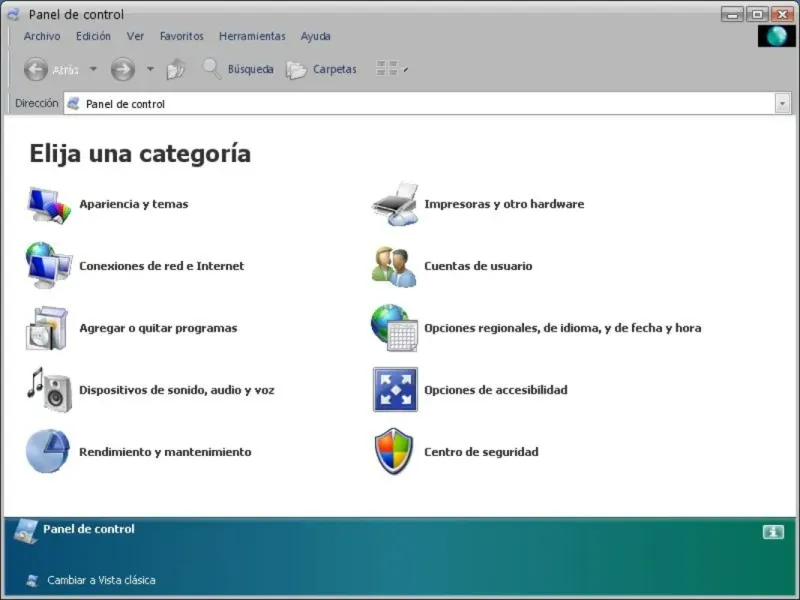The width and height of the screenshot is (800, 600).
Task: Expand the forward history dropdown arrow
Action: pyautogui.click(x=150, y=68)
